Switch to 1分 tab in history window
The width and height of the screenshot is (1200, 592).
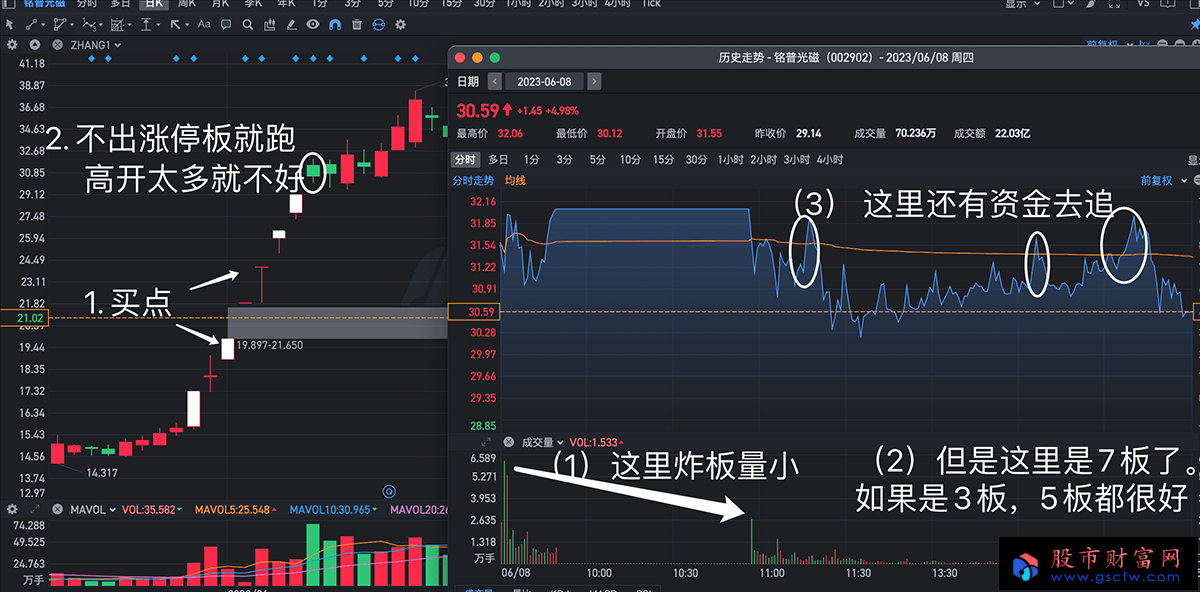(x=532, y=160)
